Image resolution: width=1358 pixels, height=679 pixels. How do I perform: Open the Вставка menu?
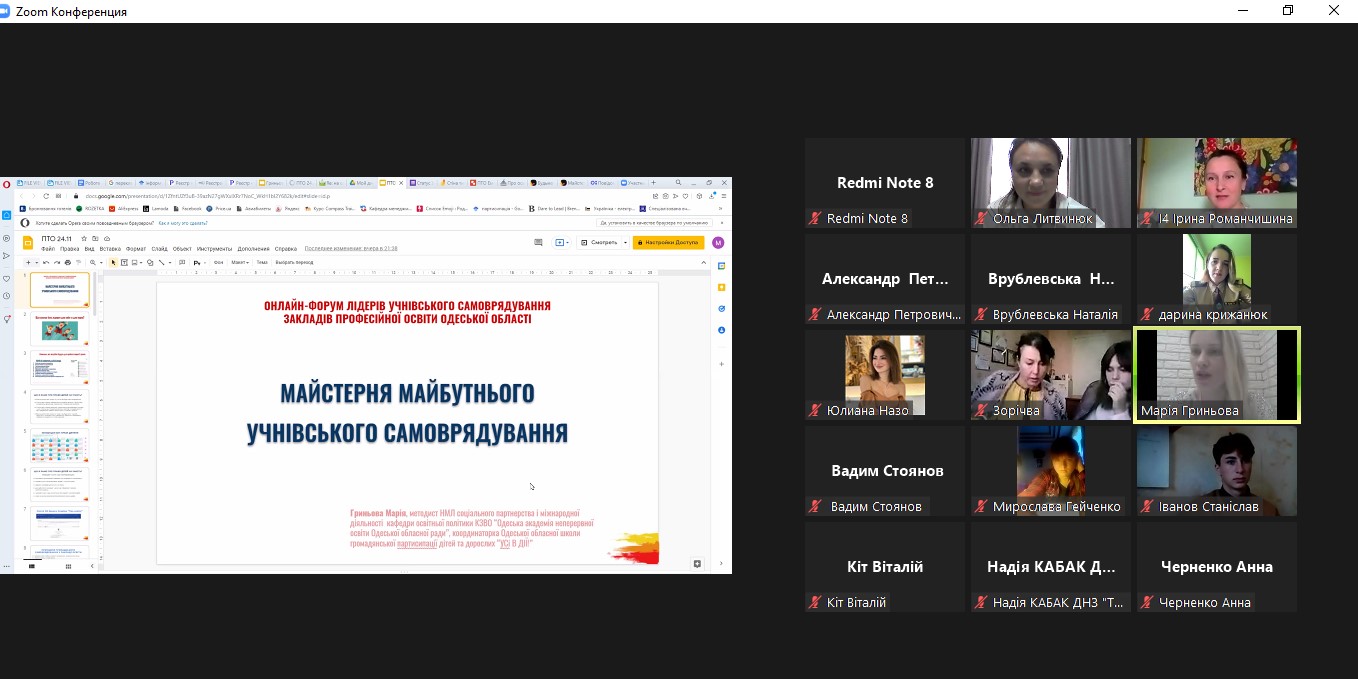[x=110, y=249]
